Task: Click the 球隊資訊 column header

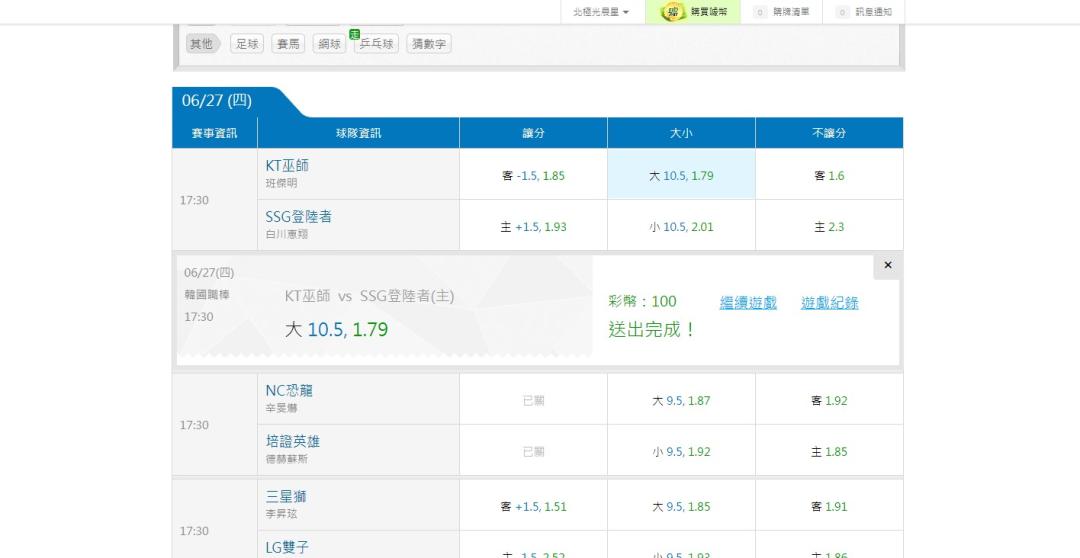Action: click(x=358, y=133)
